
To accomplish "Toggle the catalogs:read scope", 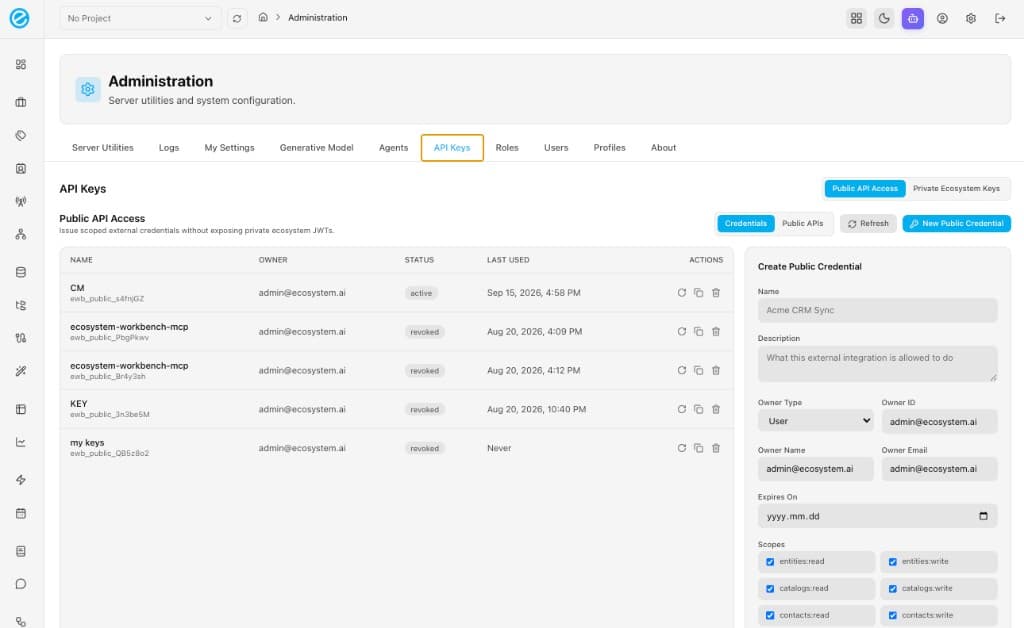I will 770,588.
